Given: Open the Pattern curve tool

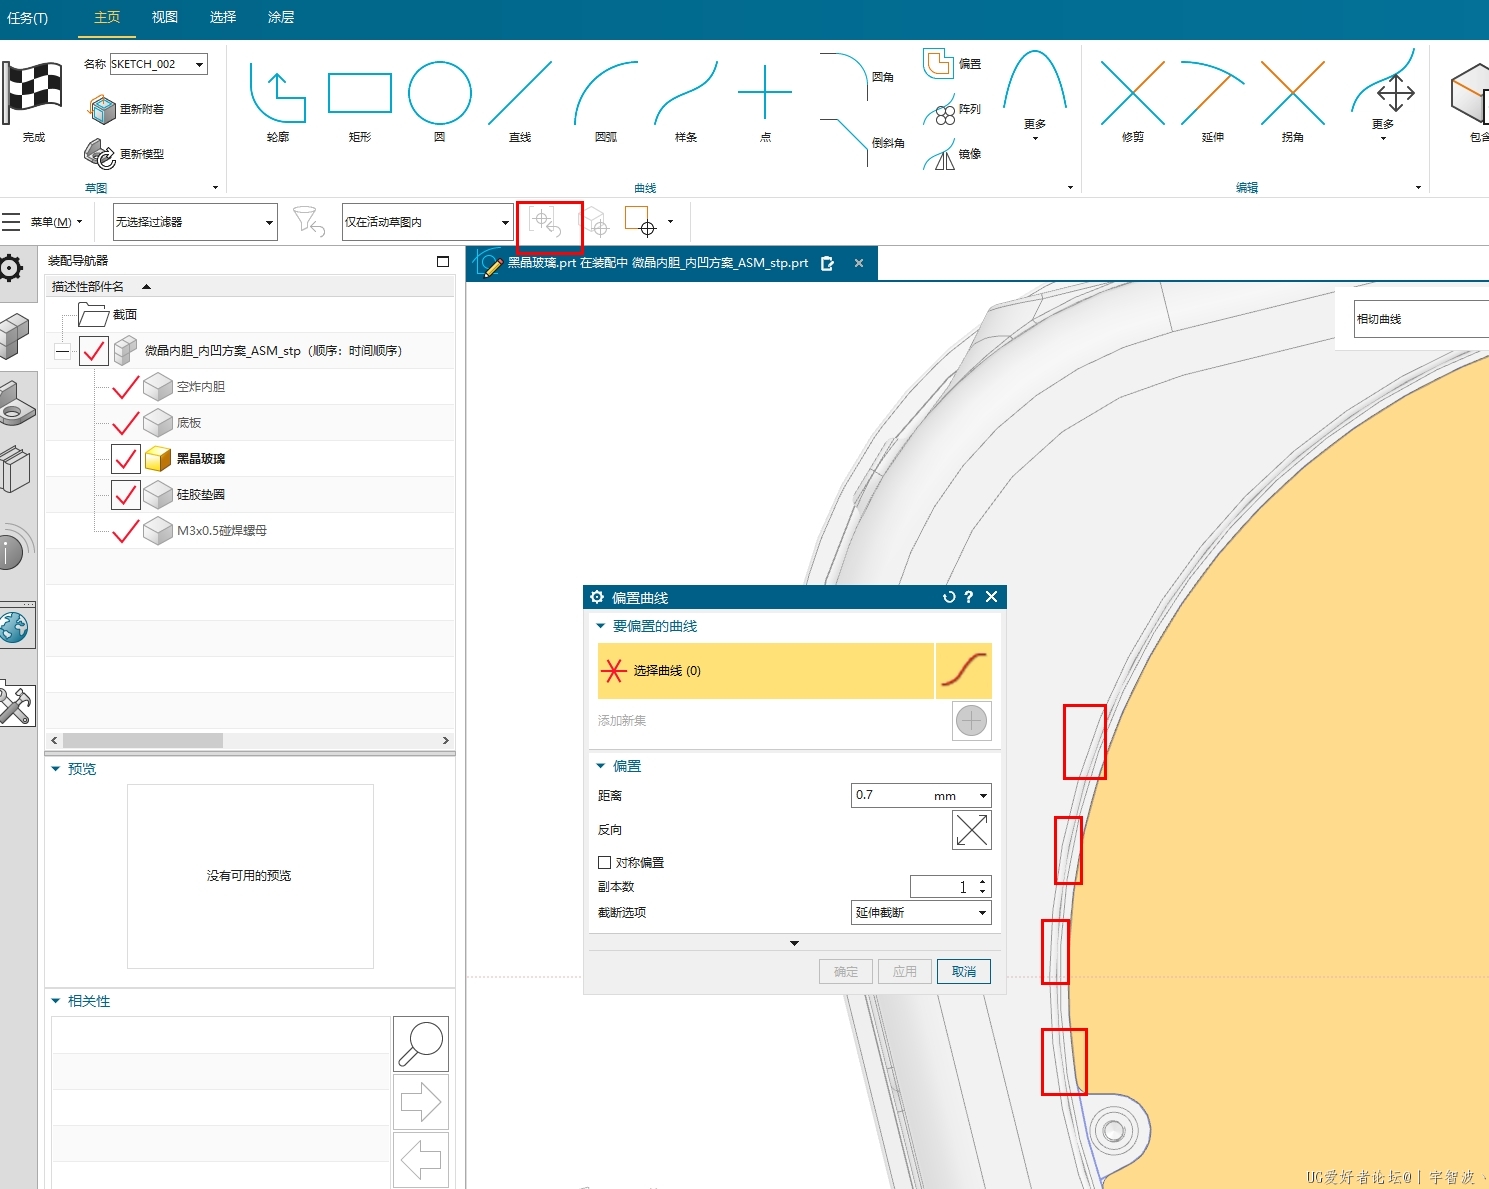Looking at the screenshot, I should (x=940, y=109).
